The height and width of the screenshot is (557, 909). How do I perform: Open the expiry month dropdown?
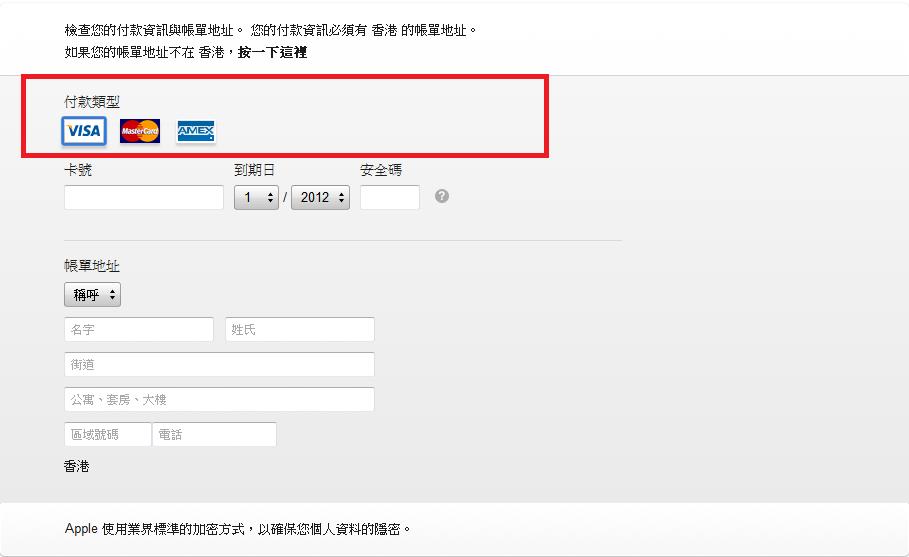[256, 198]
